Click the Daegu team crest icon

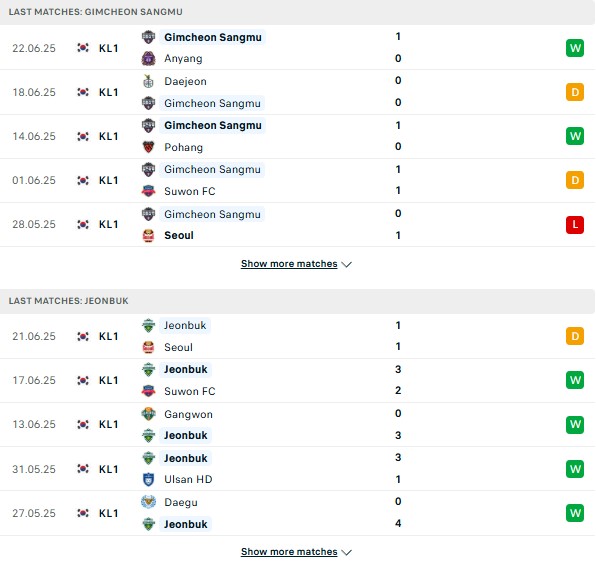tap(148, 502)
